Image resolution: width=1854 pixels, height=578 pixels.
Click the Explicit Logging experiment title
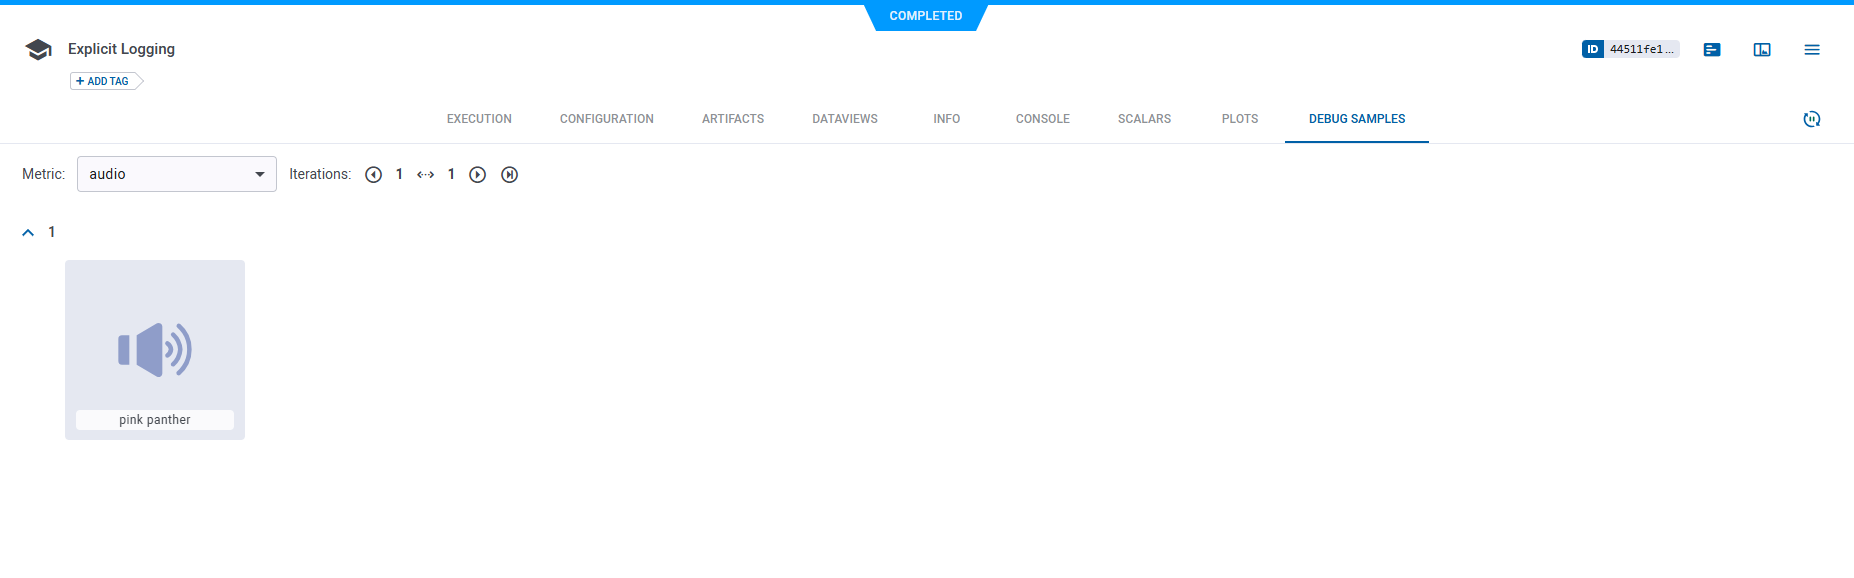[x=121, y=49]
